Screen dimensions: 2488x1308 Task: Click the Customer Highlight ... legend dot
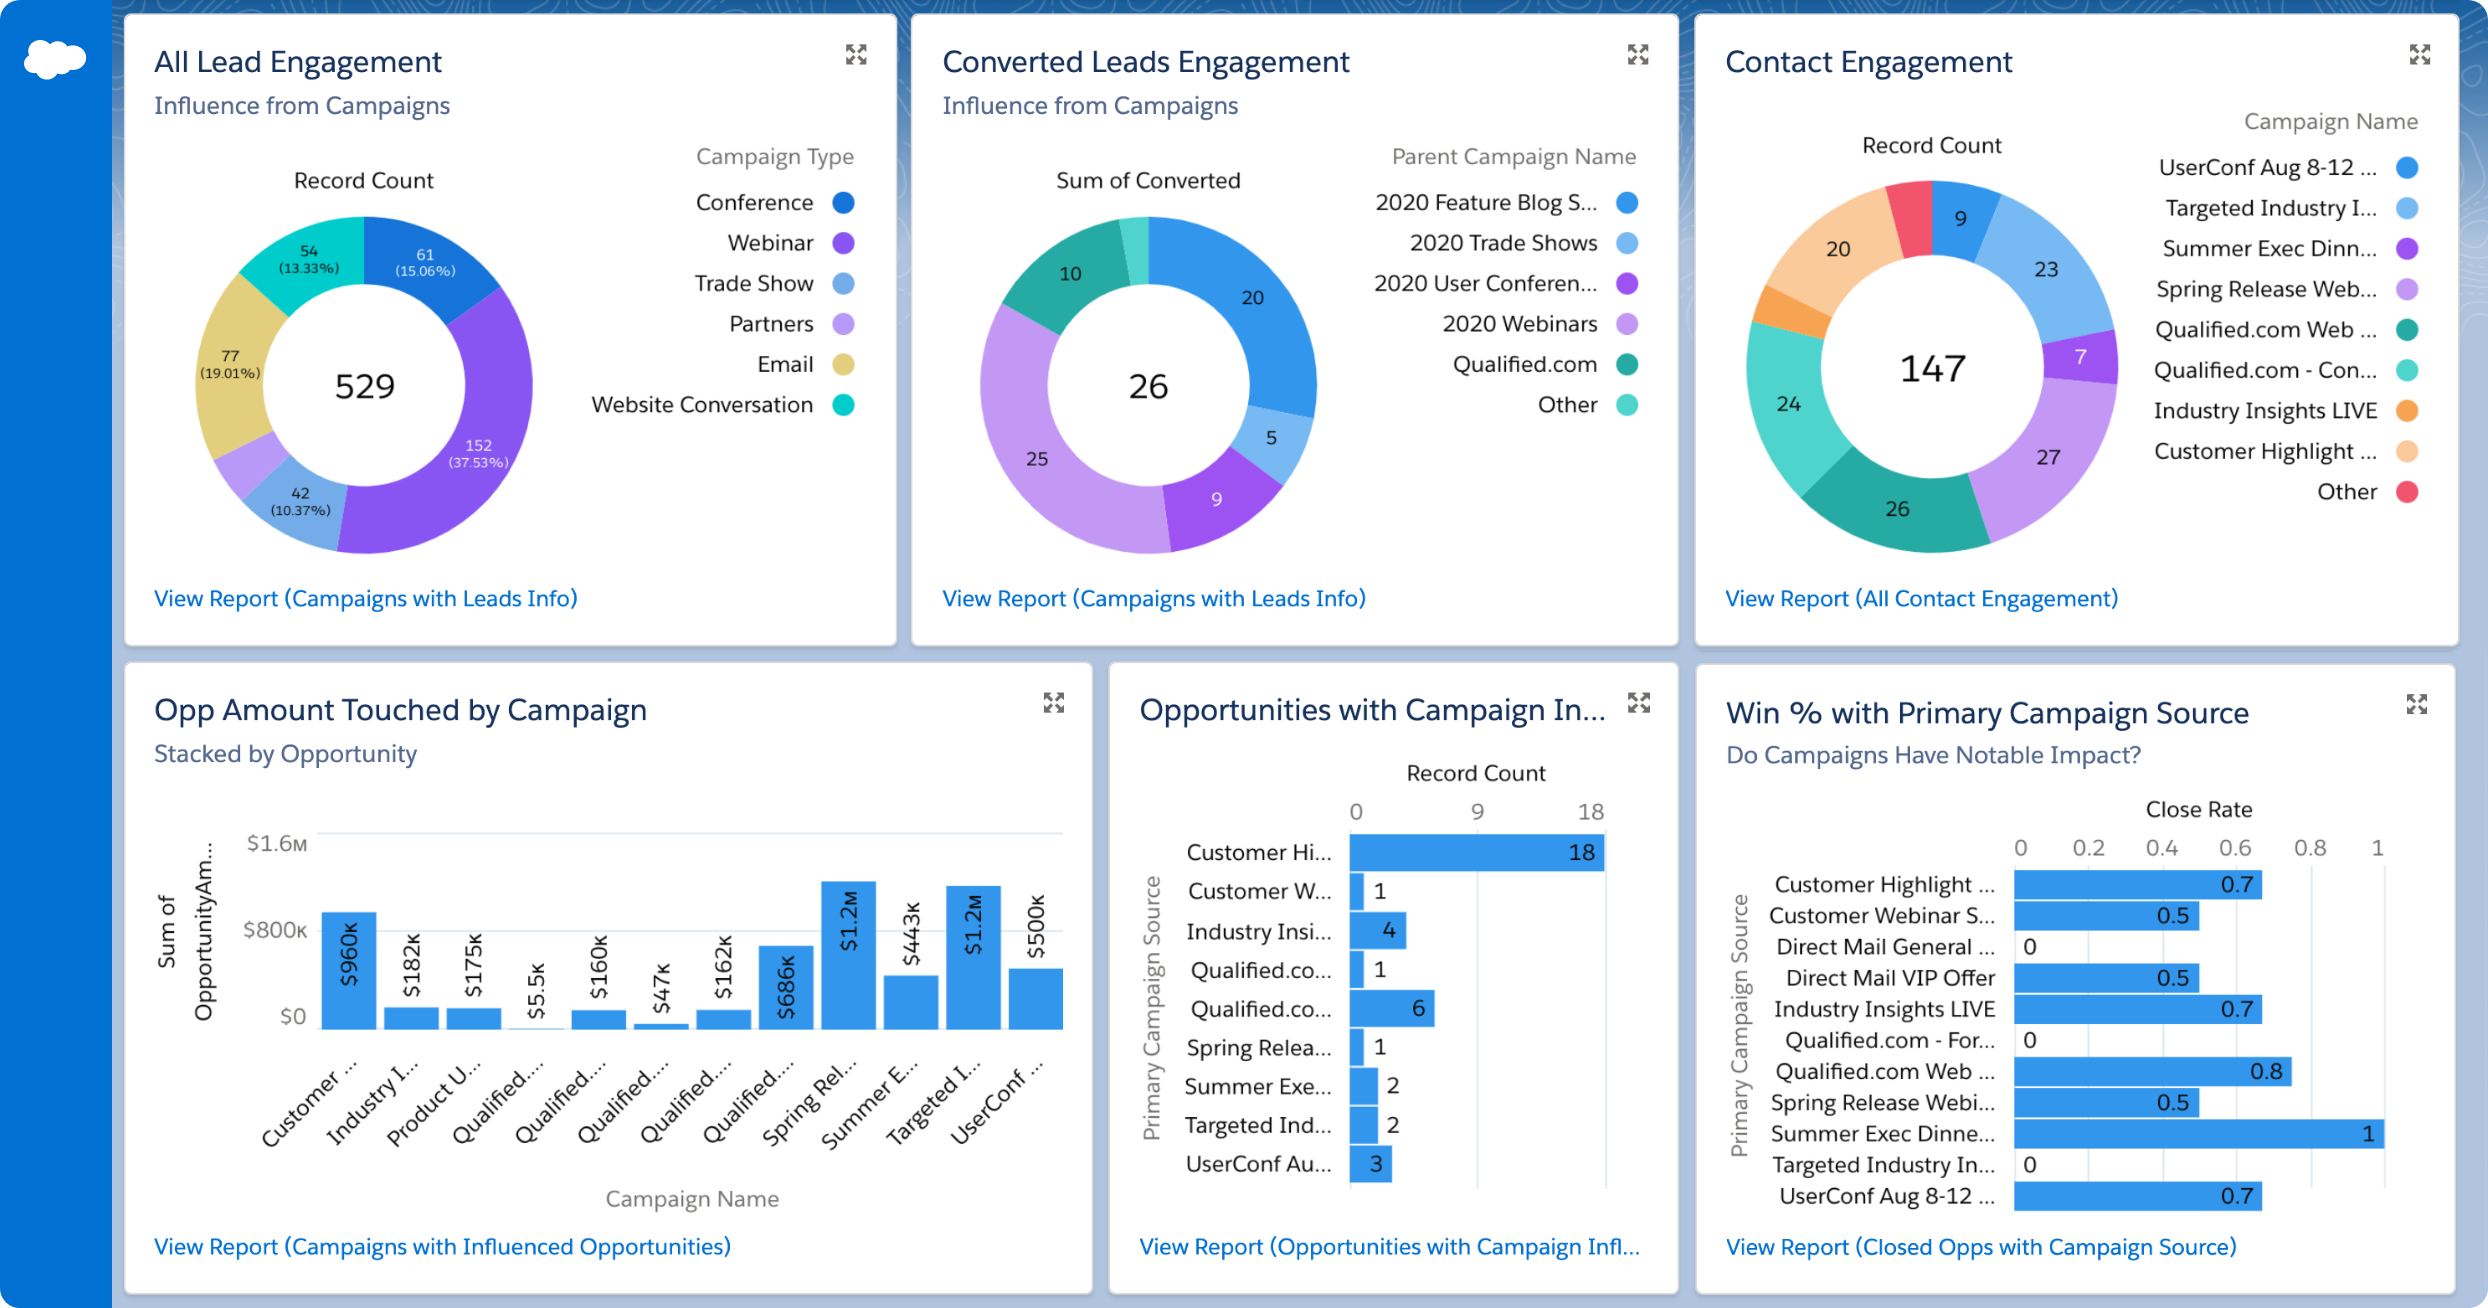pyautogui.click(x=2408, y=451)
